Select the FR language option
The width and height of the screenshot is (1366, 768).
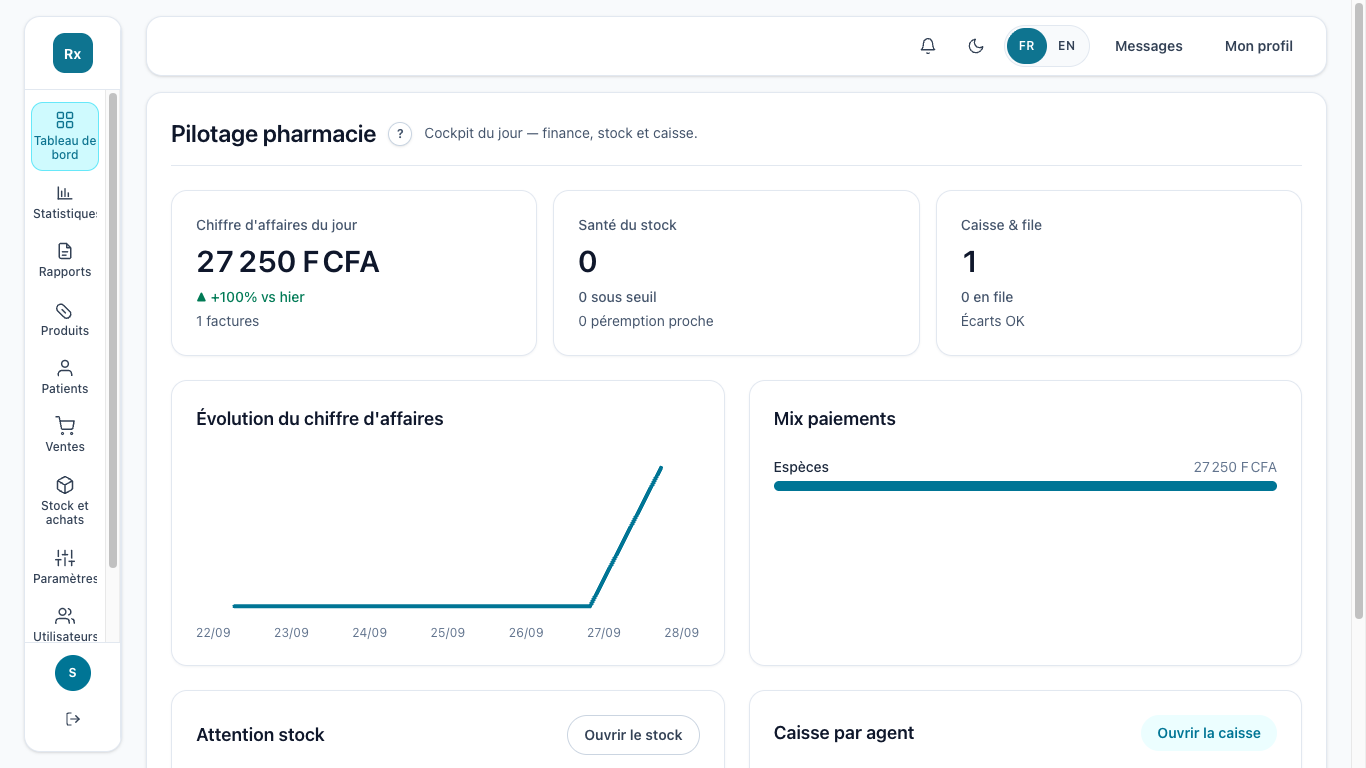(1027, 46)
